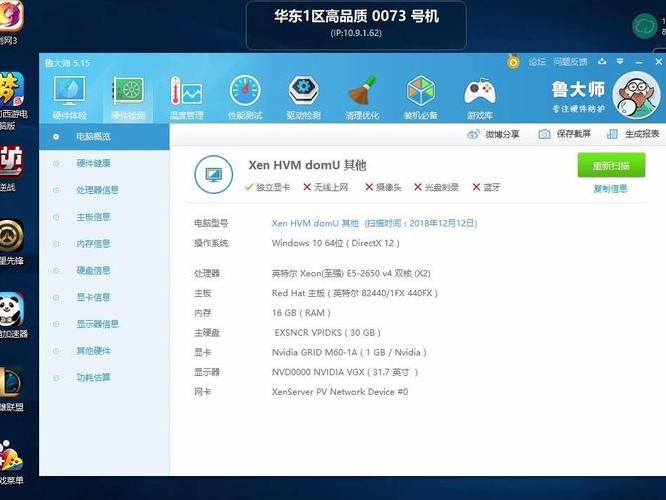Click the Red Hat 主板 motherboard value
The height and width of the screenshot is (500, 666).
point(355,293)
